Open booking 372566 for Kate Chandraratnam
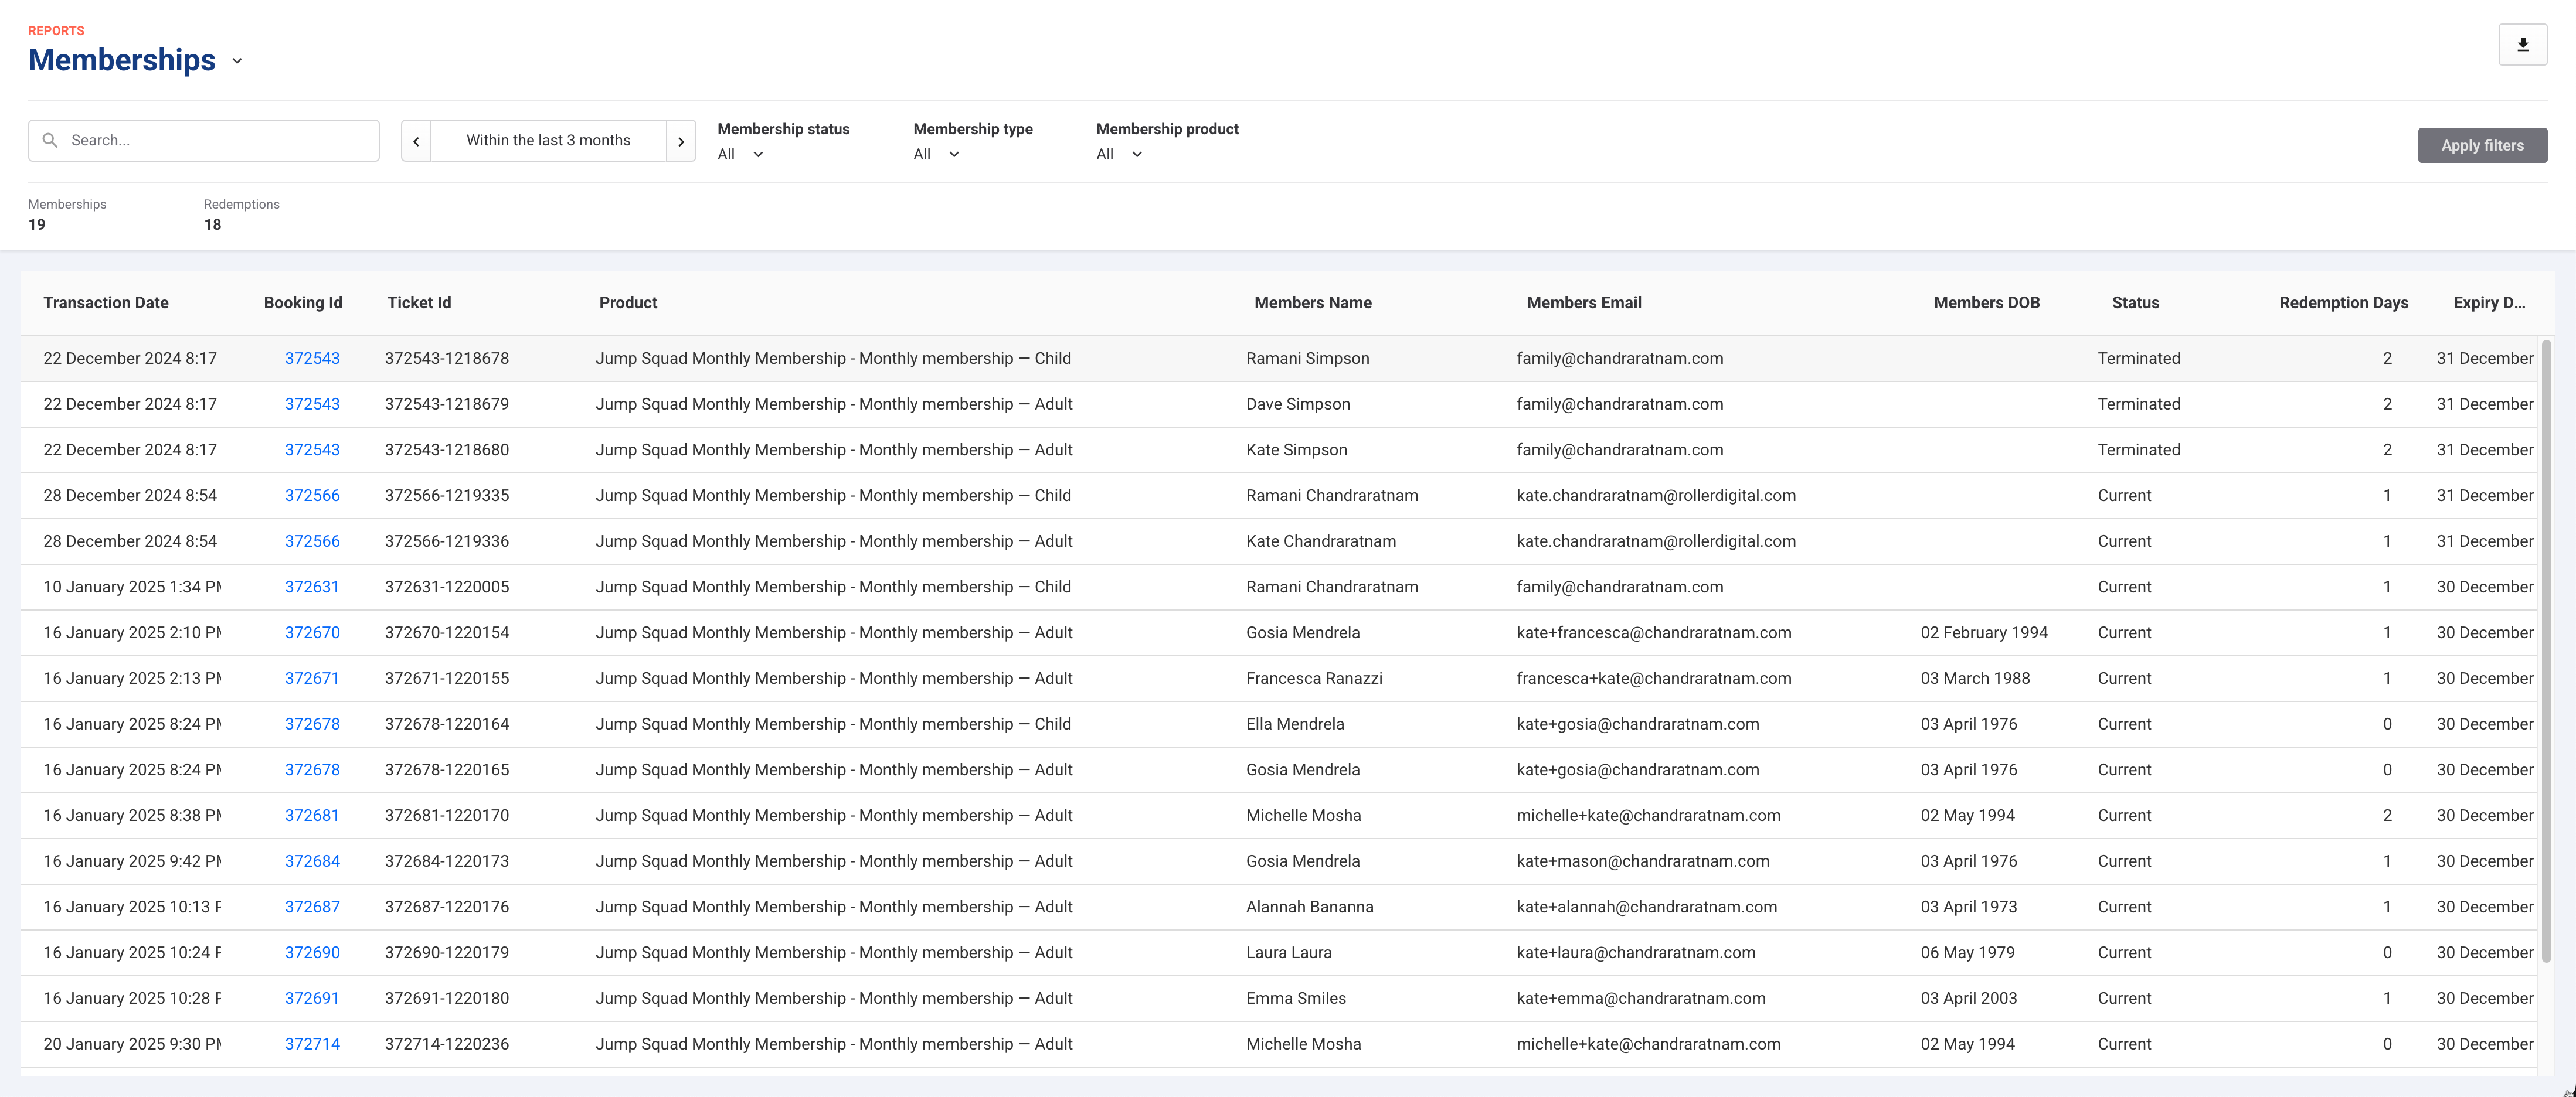The image size is (2576, 1097). click(312, 541)
